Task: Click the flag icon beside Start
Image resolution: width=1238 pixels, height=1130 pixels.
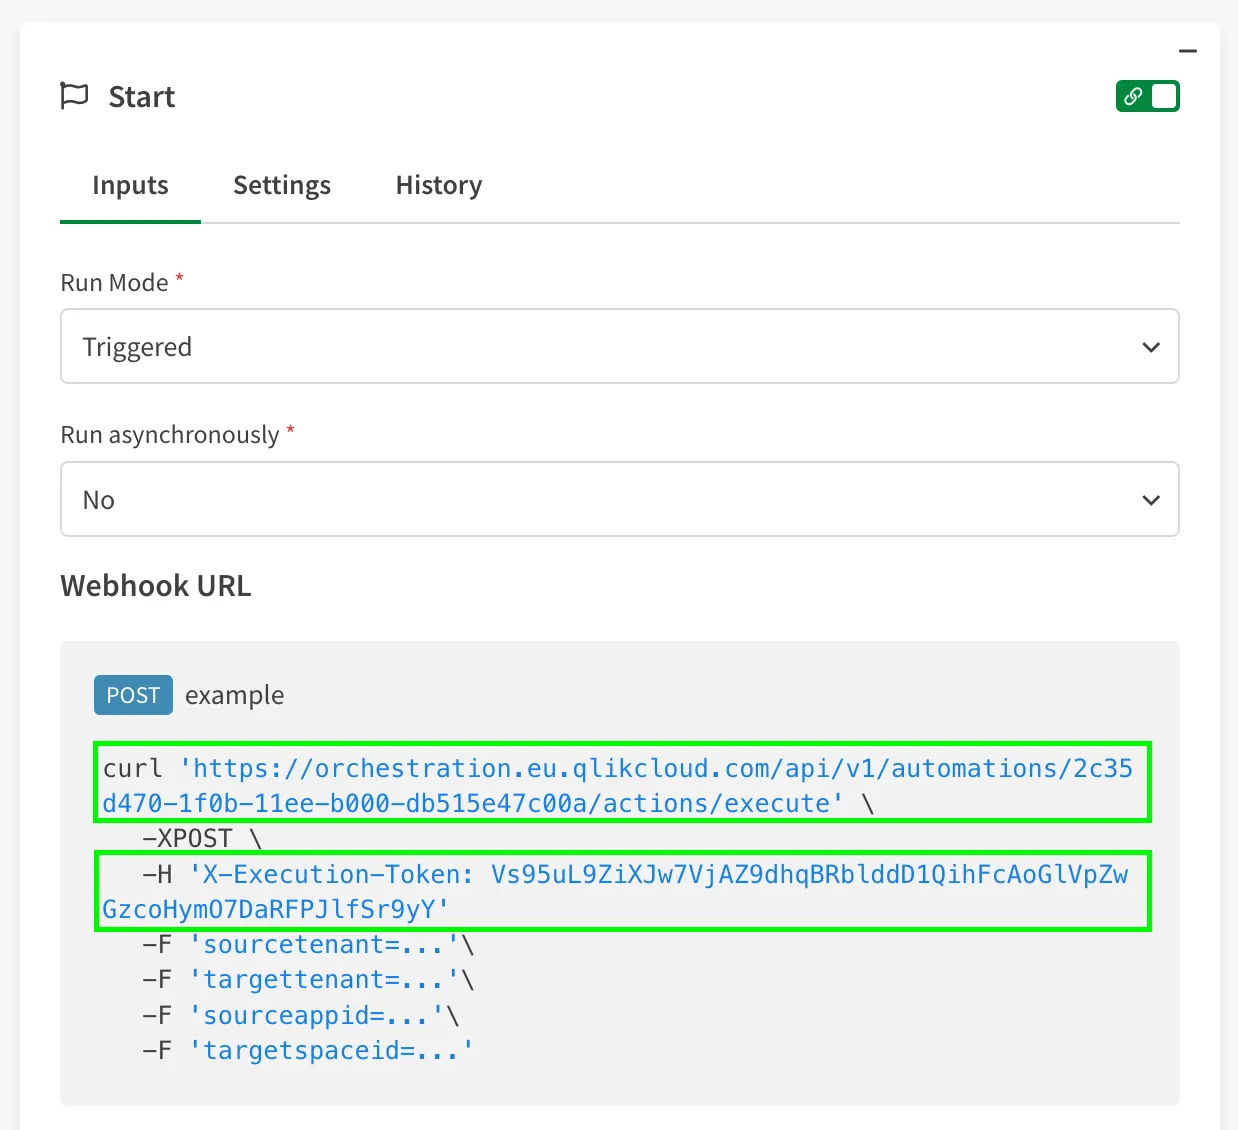Action: point(74,95)
